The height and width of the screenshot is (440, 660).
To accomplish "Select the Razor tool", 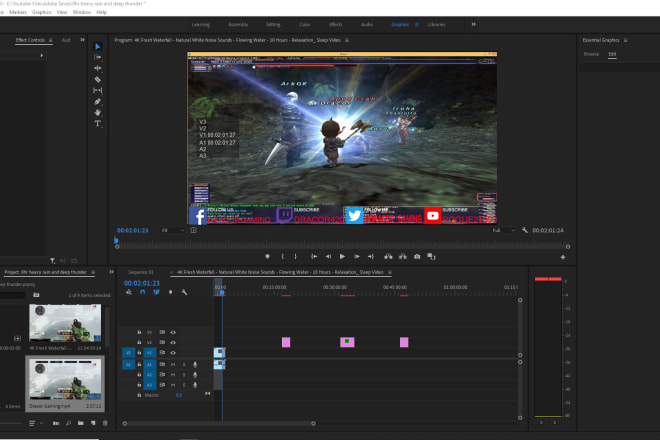I will [98, 79].
